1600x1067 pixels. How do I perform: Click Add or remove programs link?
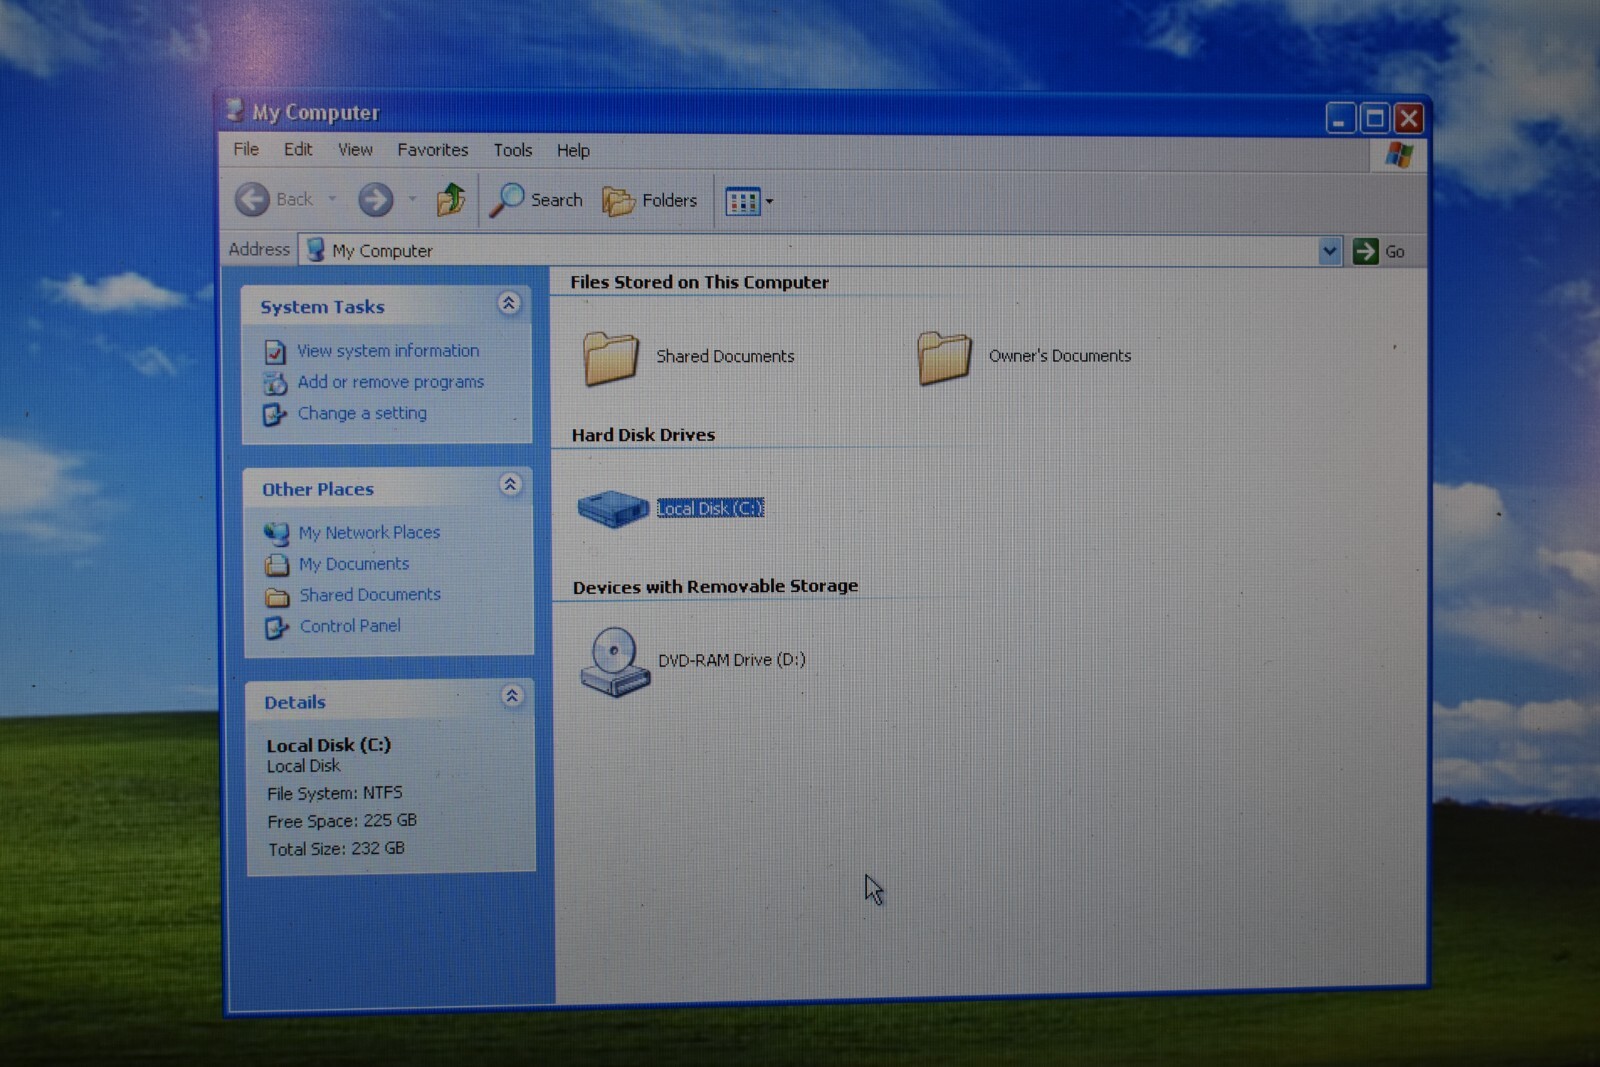point(390,382)
